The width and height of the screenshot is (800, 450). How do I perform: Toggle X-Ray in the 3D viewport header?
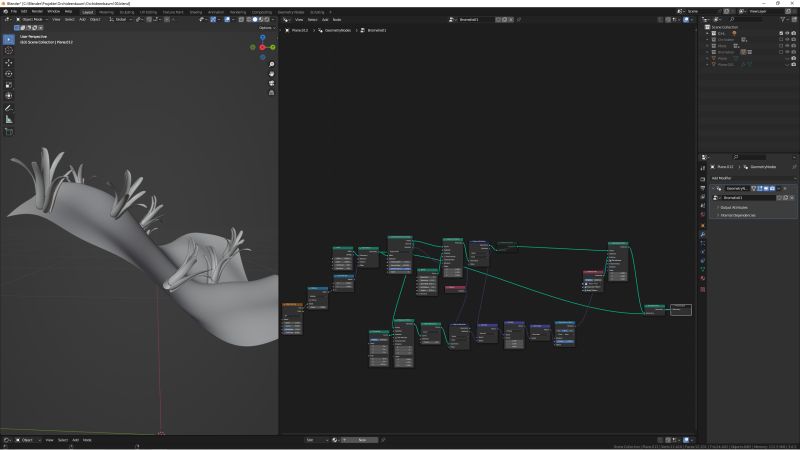[x=241, y=19]
